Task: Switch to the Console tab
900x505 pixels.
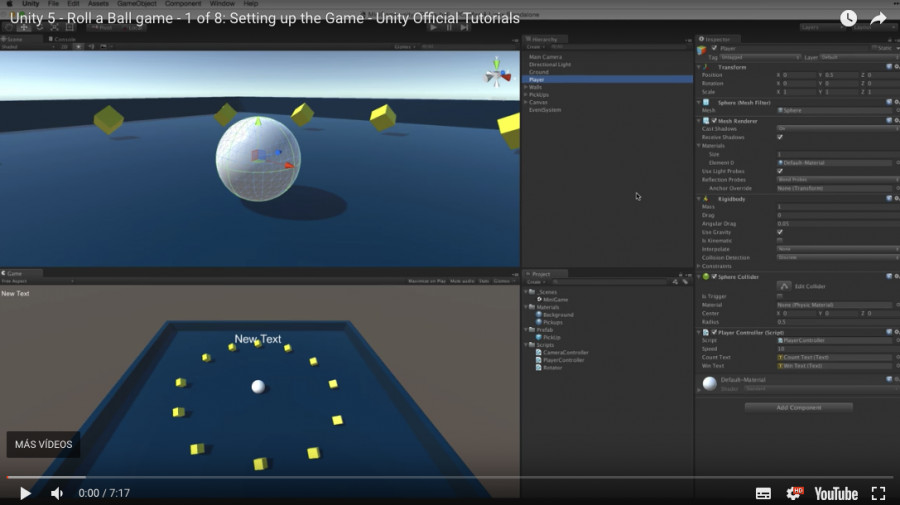Action: click(62, 39)
